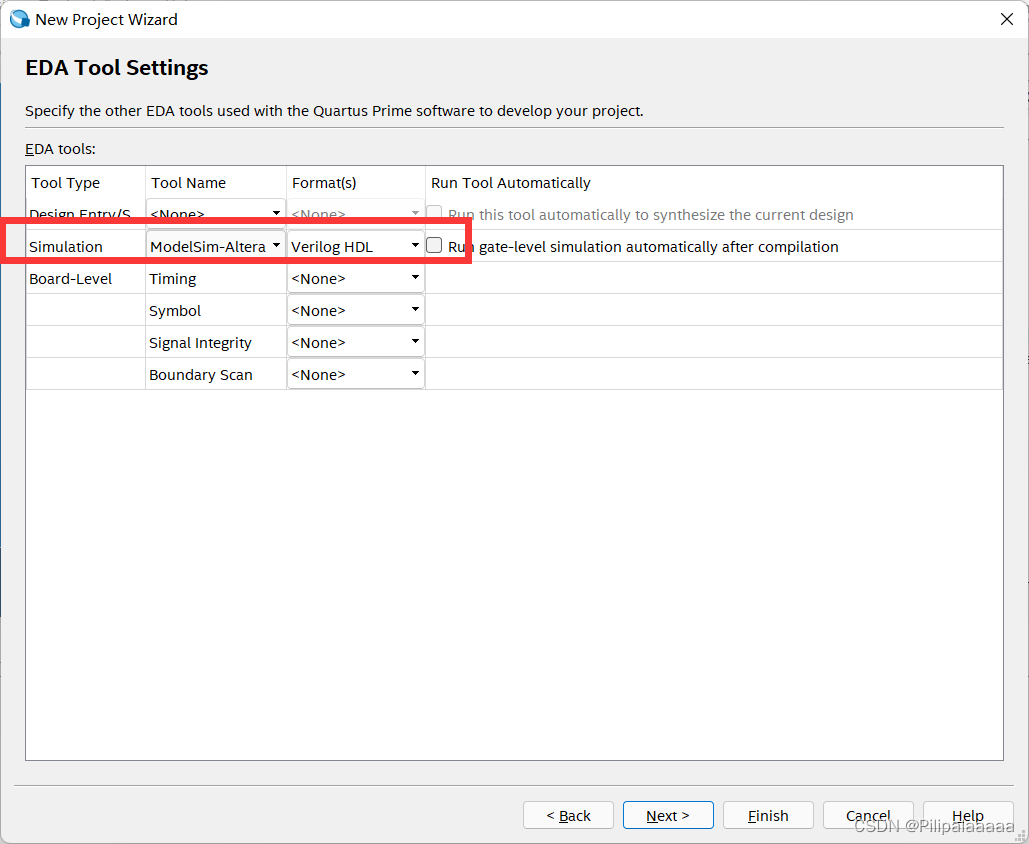Click the Quartus logo icon in title bar
The image size is (1029, 844).
point(20,19)
